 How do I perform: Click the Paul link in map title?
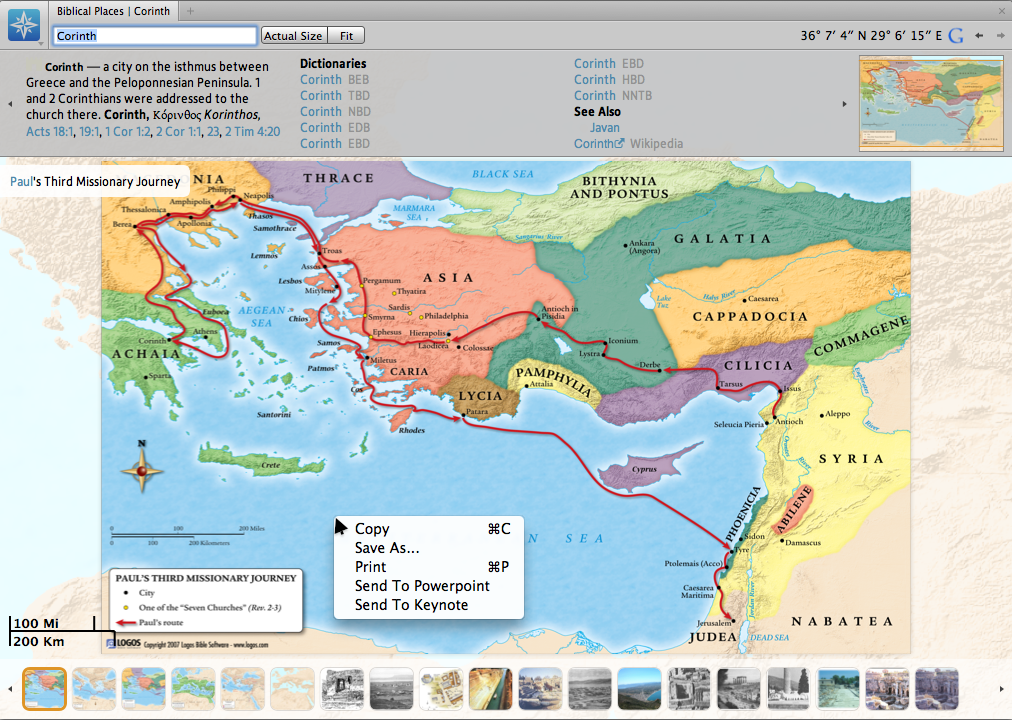[x=21, y=181]
